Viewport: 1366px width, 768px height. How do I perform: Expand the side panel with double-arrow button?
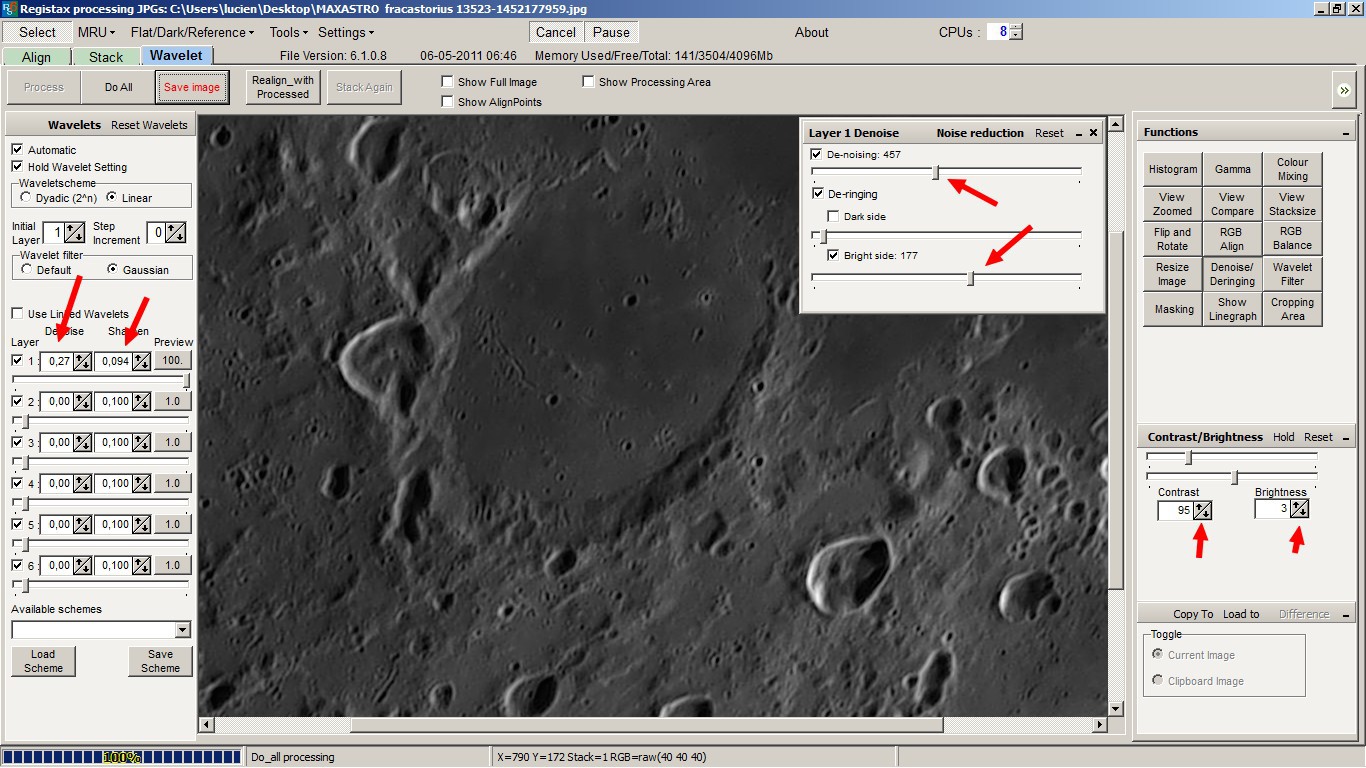1344,90
